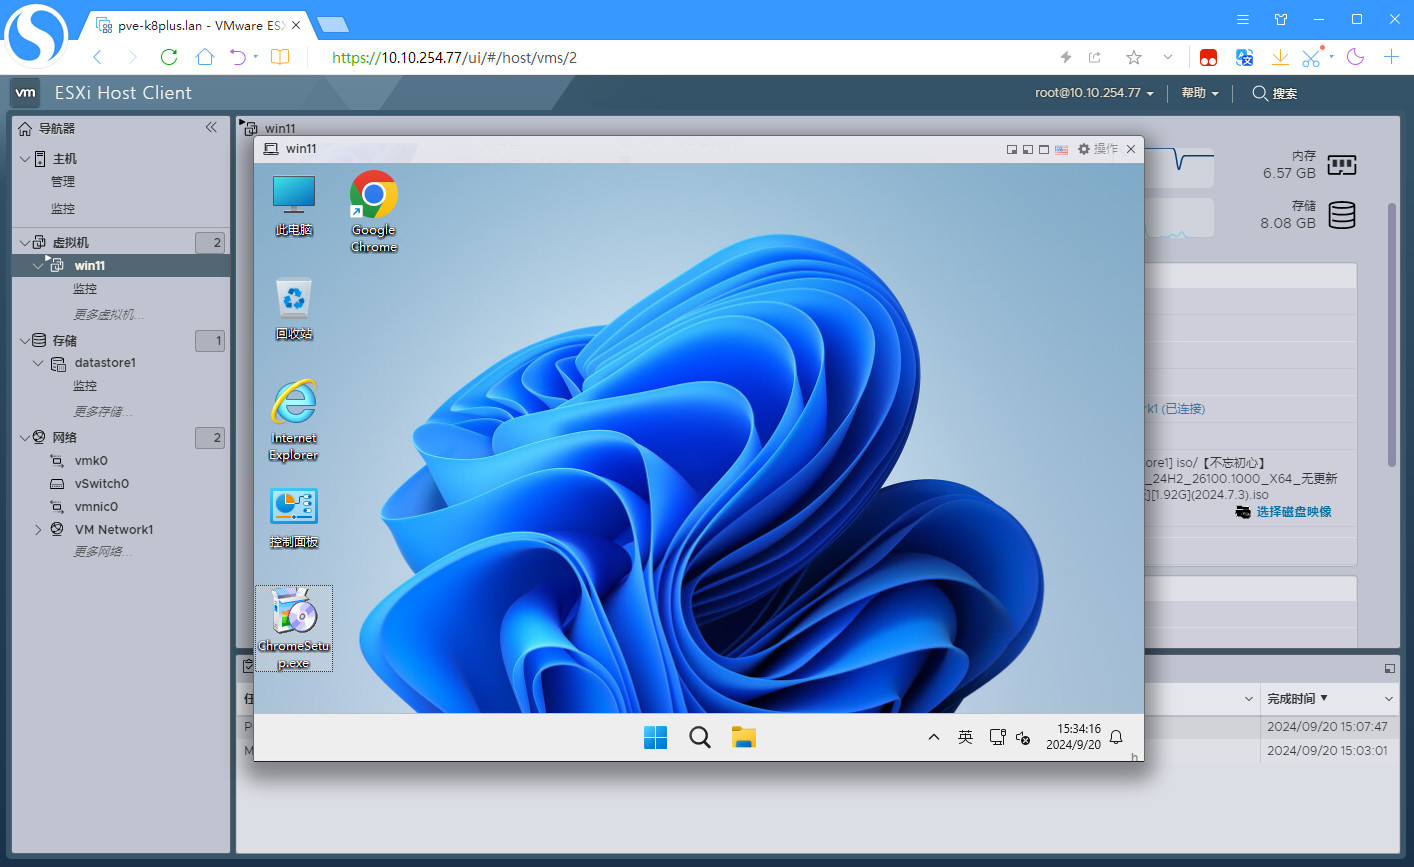Select the Internet Explorer desktop icon
1414x867 pixels.
[x=294, y=420]
